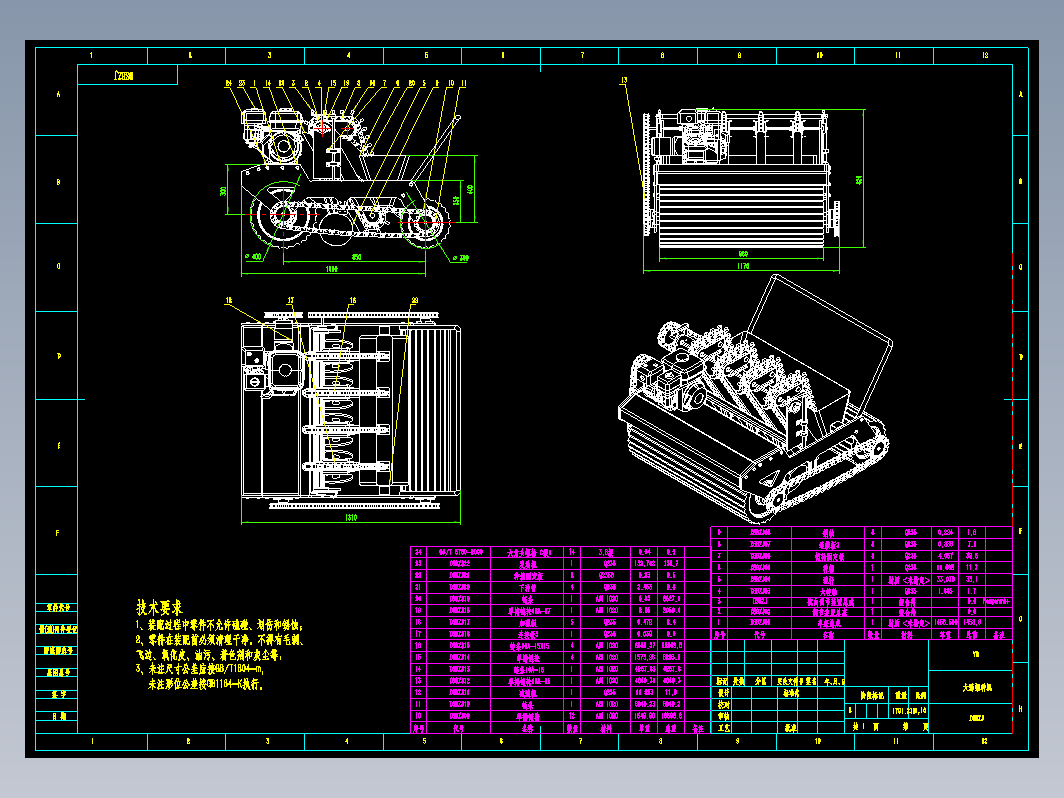The height and width of the screenshot is (798, 1064).
Task: Select the 序号 header of the left parts list
Action: click(x=419, y=728)
